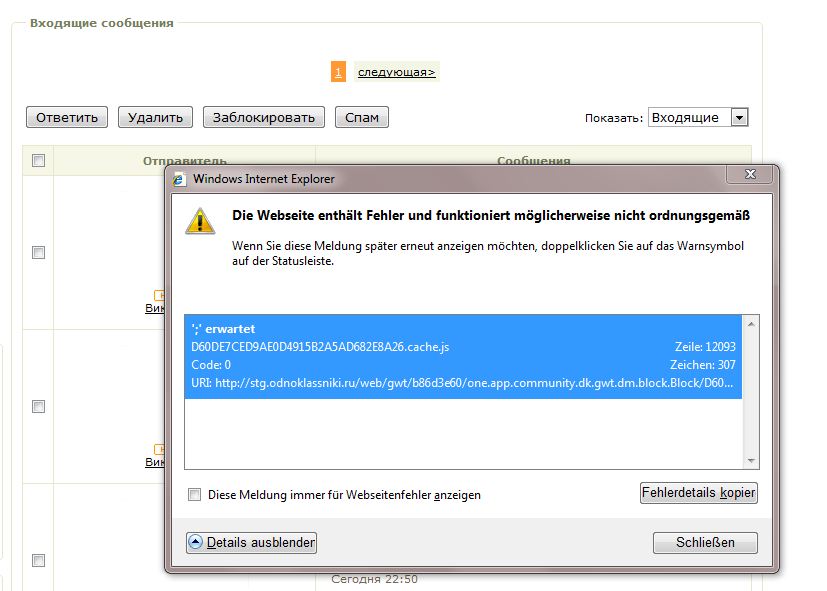This screenshot has width=827, height=591.
Task: Click 'Zeichen: 307' in error details
Action: pyautogui.click(x=703, y=365)
